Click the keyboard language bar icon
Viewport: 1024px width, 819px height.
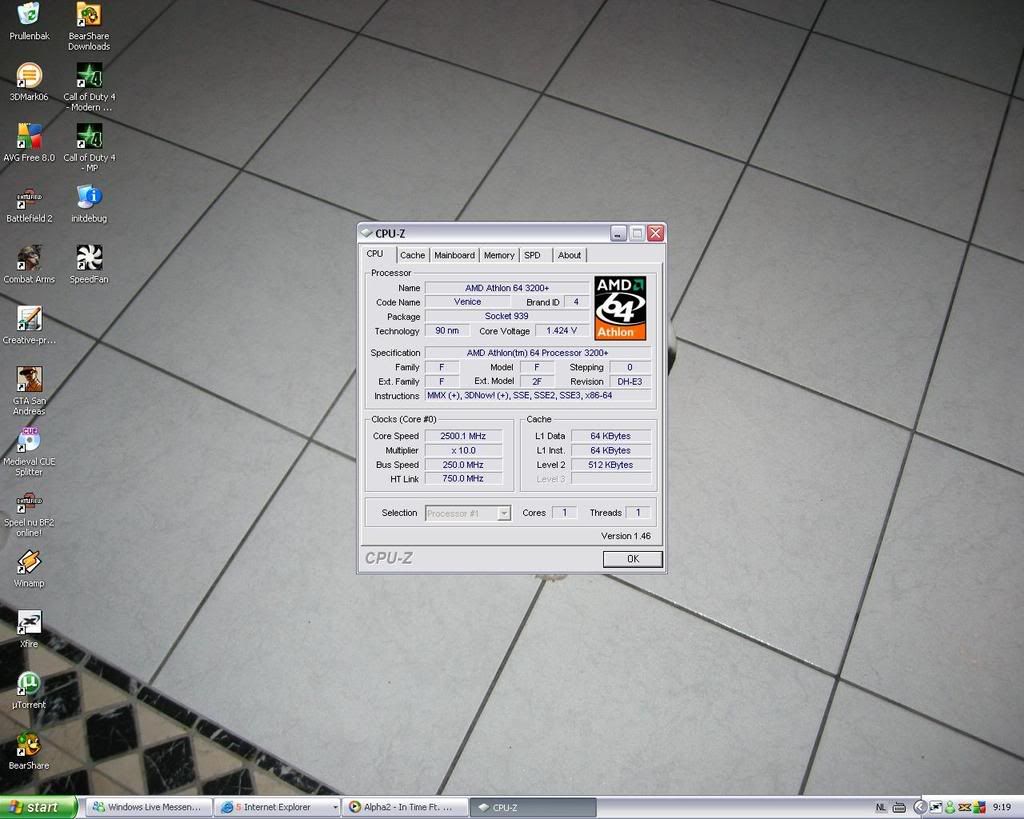[899, 808]
